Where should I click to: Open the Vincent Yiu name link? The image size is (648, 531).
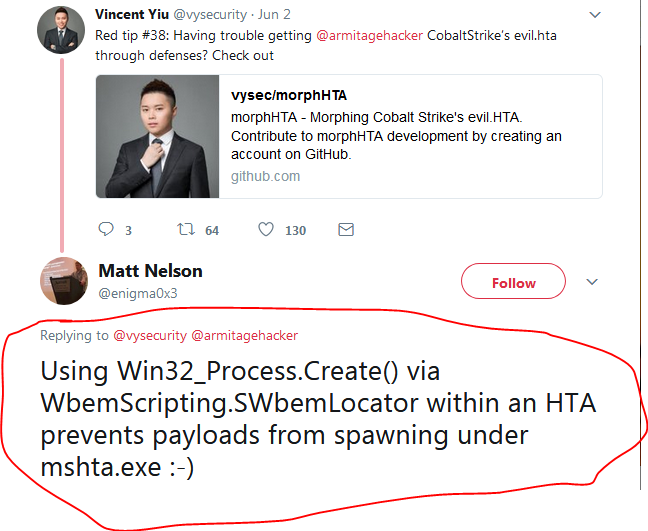click(x=132, y=14)
